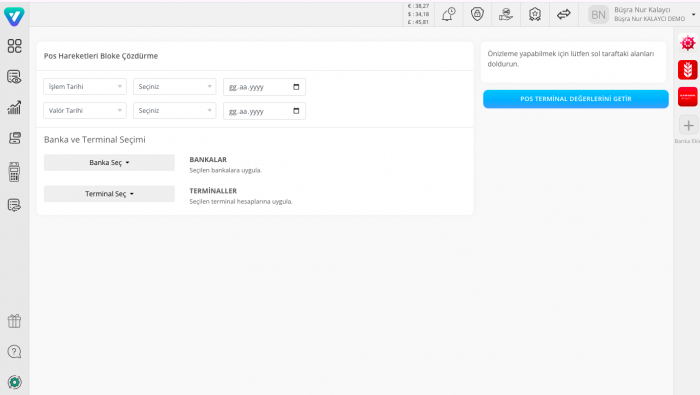The width and height of the screenshot is (700, 395).
Task: Open the bell with clock notifications icon
Action: click(x=449, y=14)
